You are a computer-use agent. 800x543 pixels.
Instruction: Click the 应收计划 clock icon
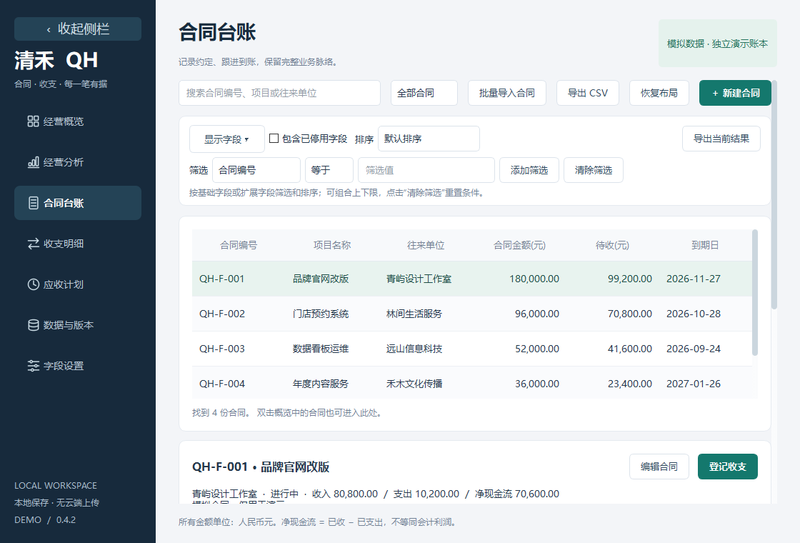[33, 284]
